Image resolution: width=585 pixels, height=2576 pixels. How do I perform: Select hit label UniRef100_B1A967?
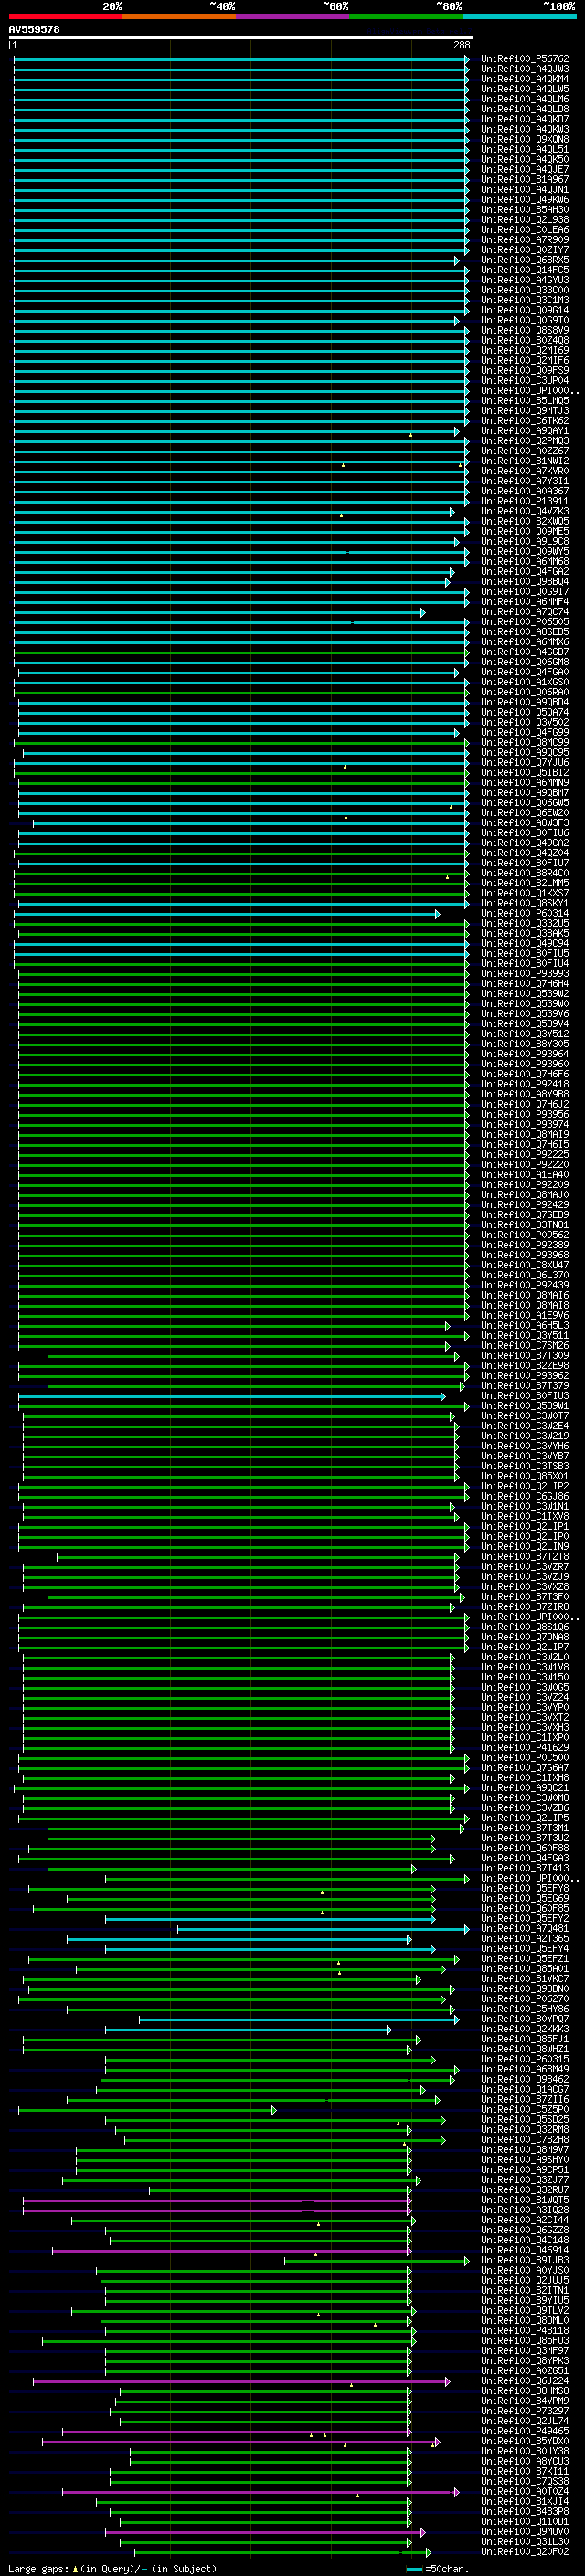(x=525, y=180)
